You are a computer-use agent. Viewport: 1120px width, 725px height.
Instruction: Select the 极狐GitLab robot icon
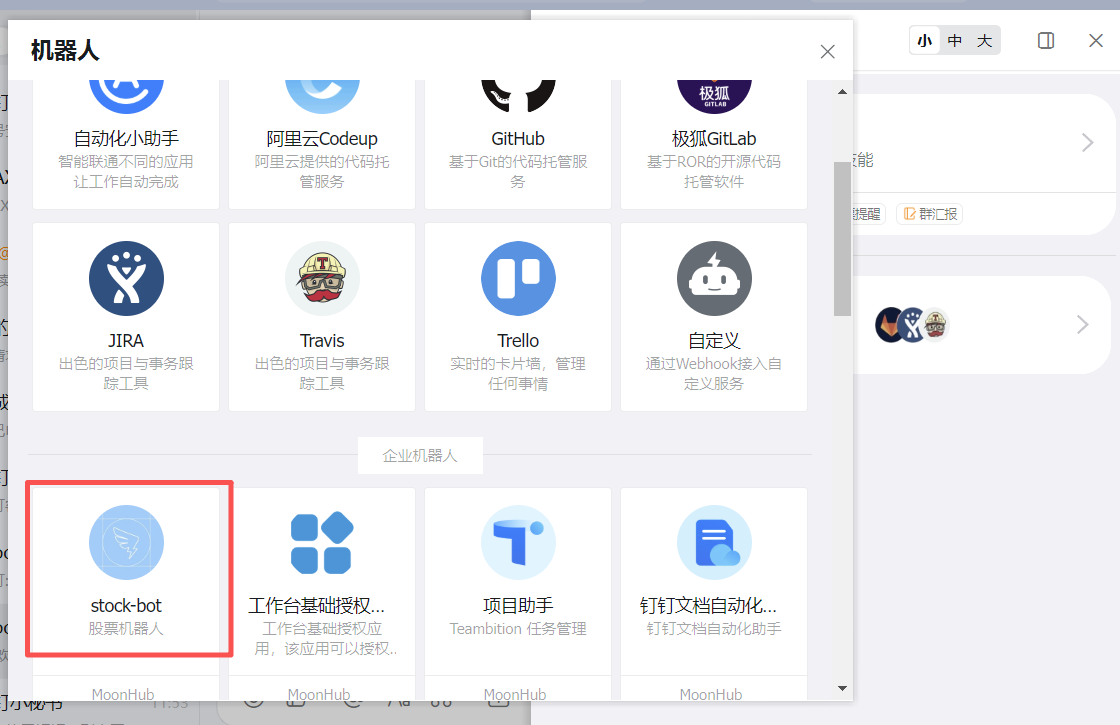click(x=714, y=96)
